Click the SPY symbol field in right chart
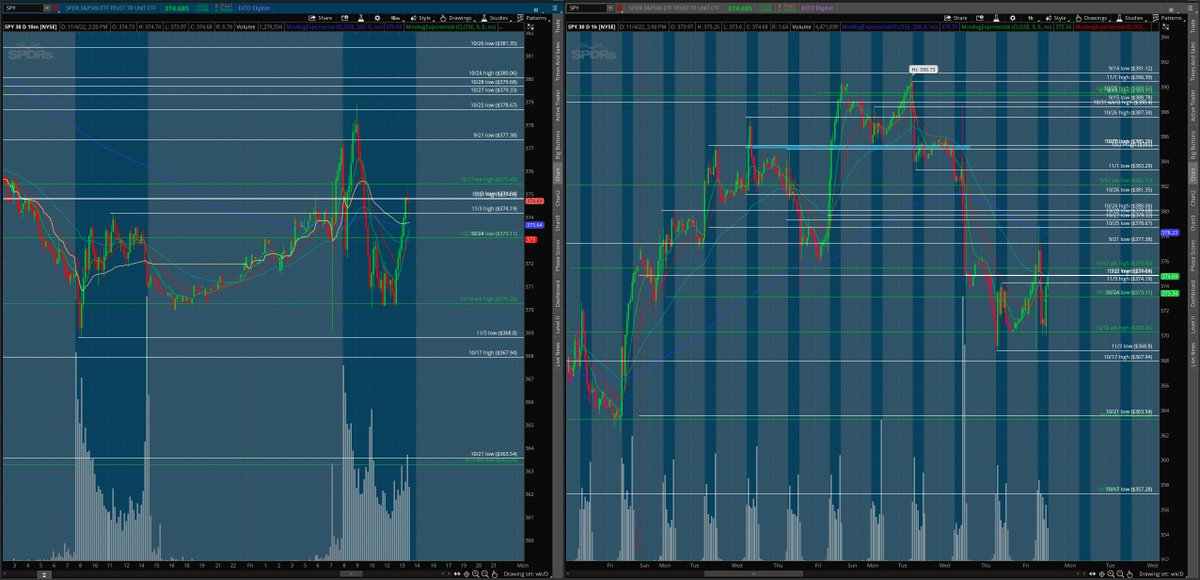 tap(586, 8)
